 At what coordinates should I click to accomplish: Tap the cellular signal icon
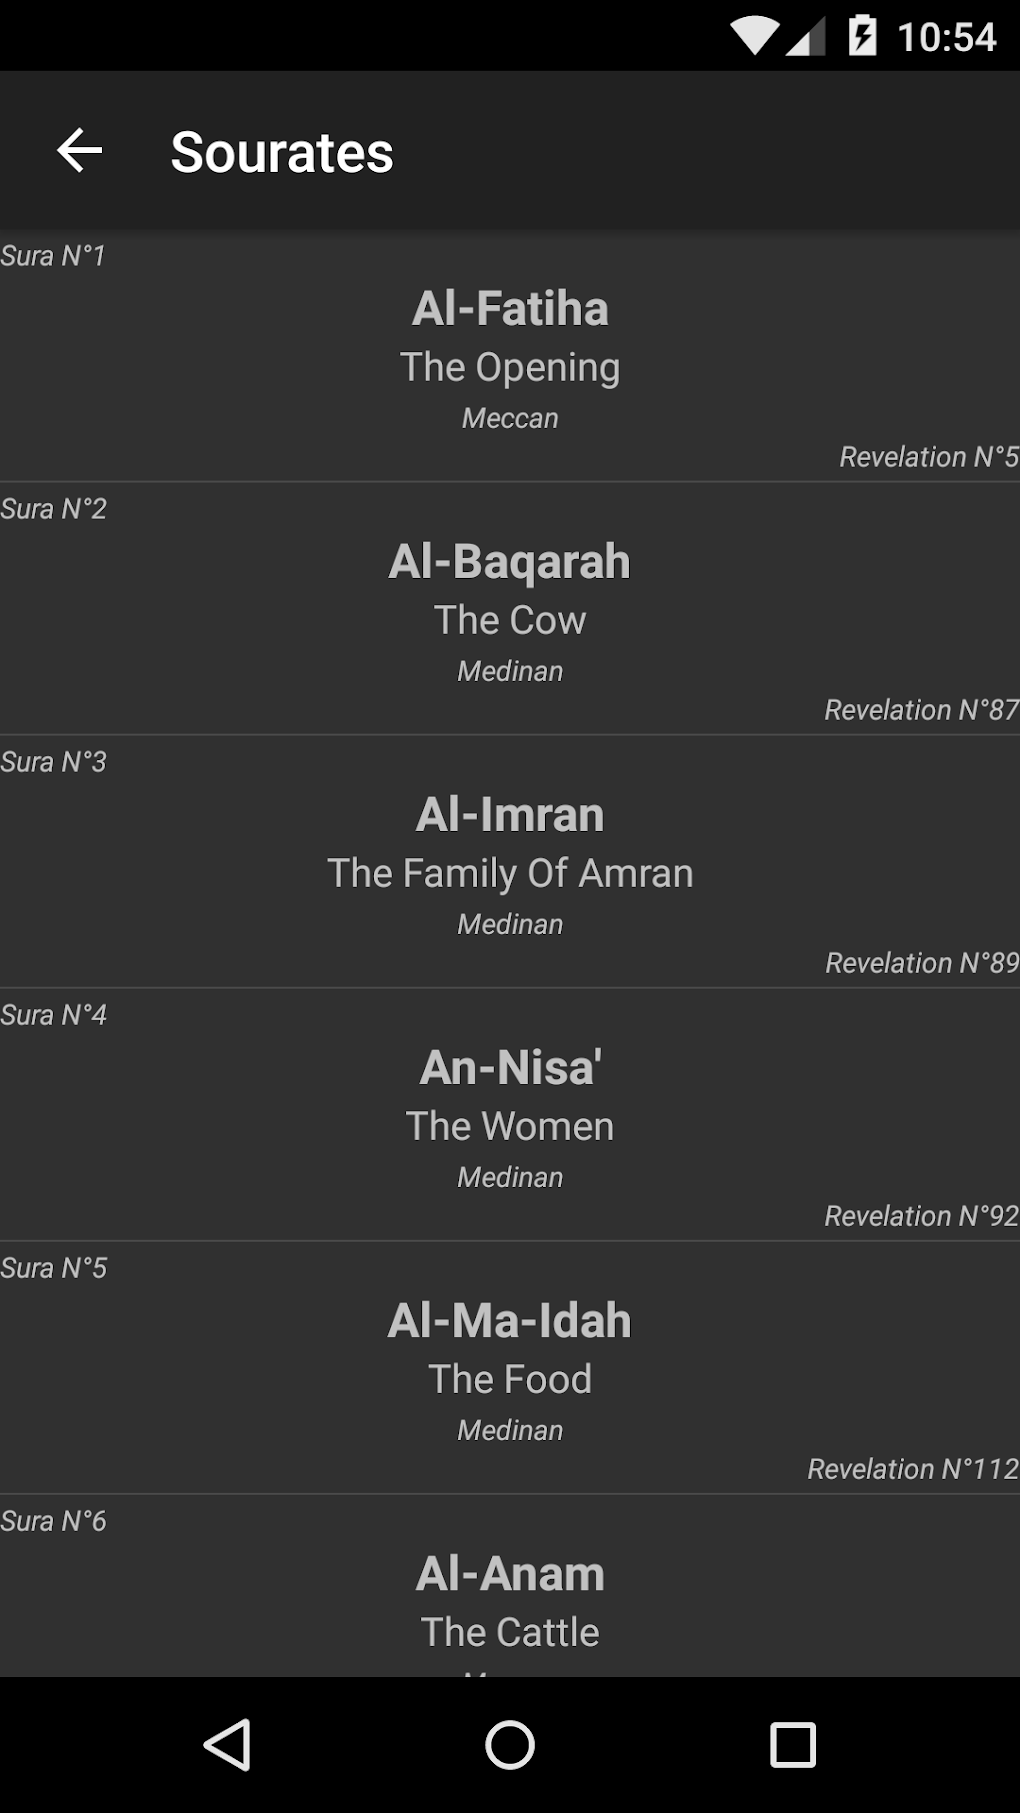click(x=806, y=37)
